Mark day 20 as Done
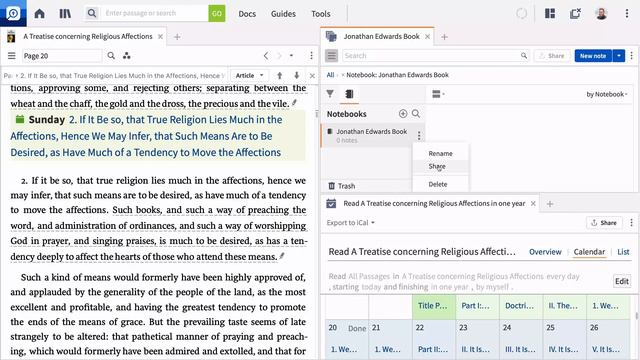Screen dimensions: 640x360 [357, 328]
